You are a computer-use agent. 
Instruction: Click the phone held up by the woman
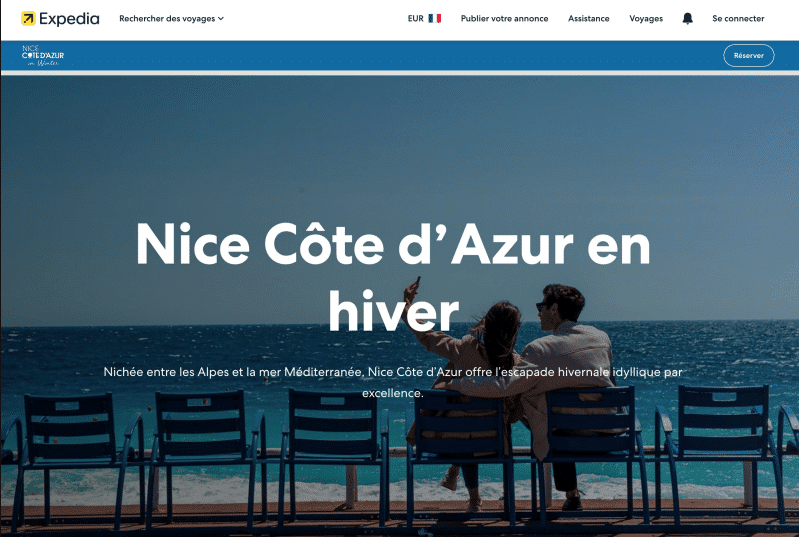pos(418,282)
